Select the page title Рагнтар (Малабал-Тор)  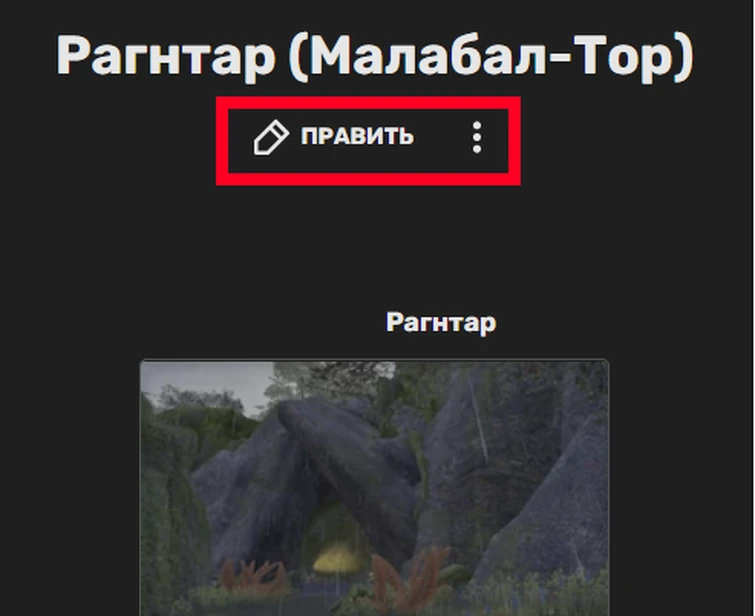(x=375, y=56)
